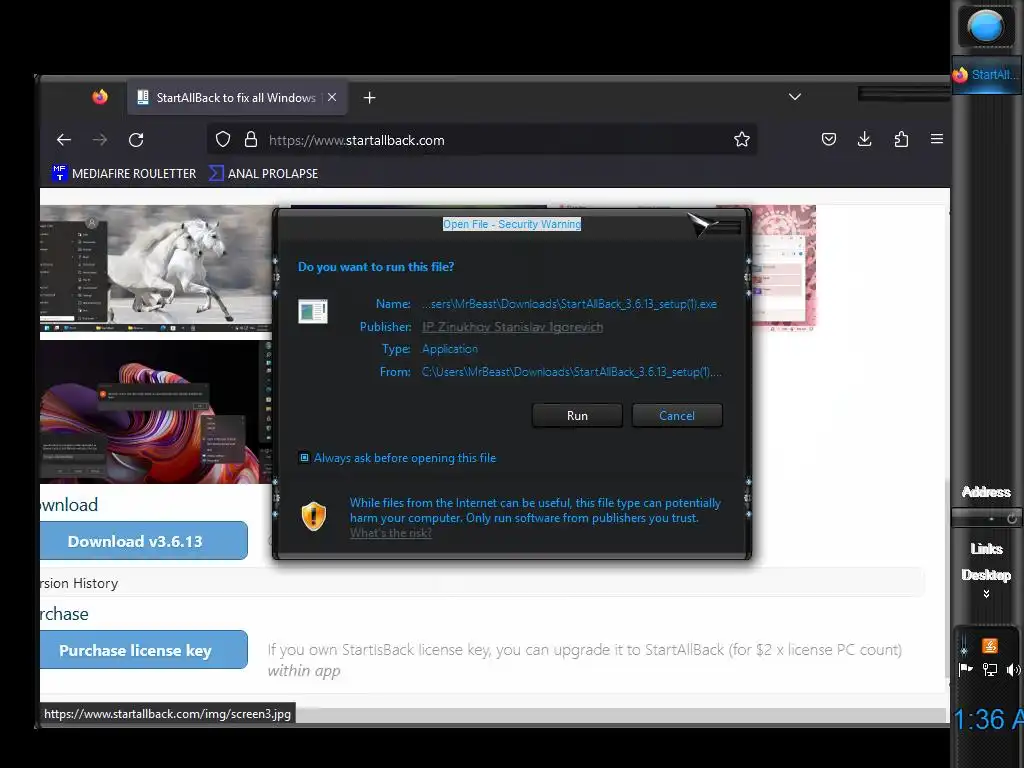Screen dimensions: 1024x768
Task: Expand the list all tabs chevron
Action: click(794, 97)
